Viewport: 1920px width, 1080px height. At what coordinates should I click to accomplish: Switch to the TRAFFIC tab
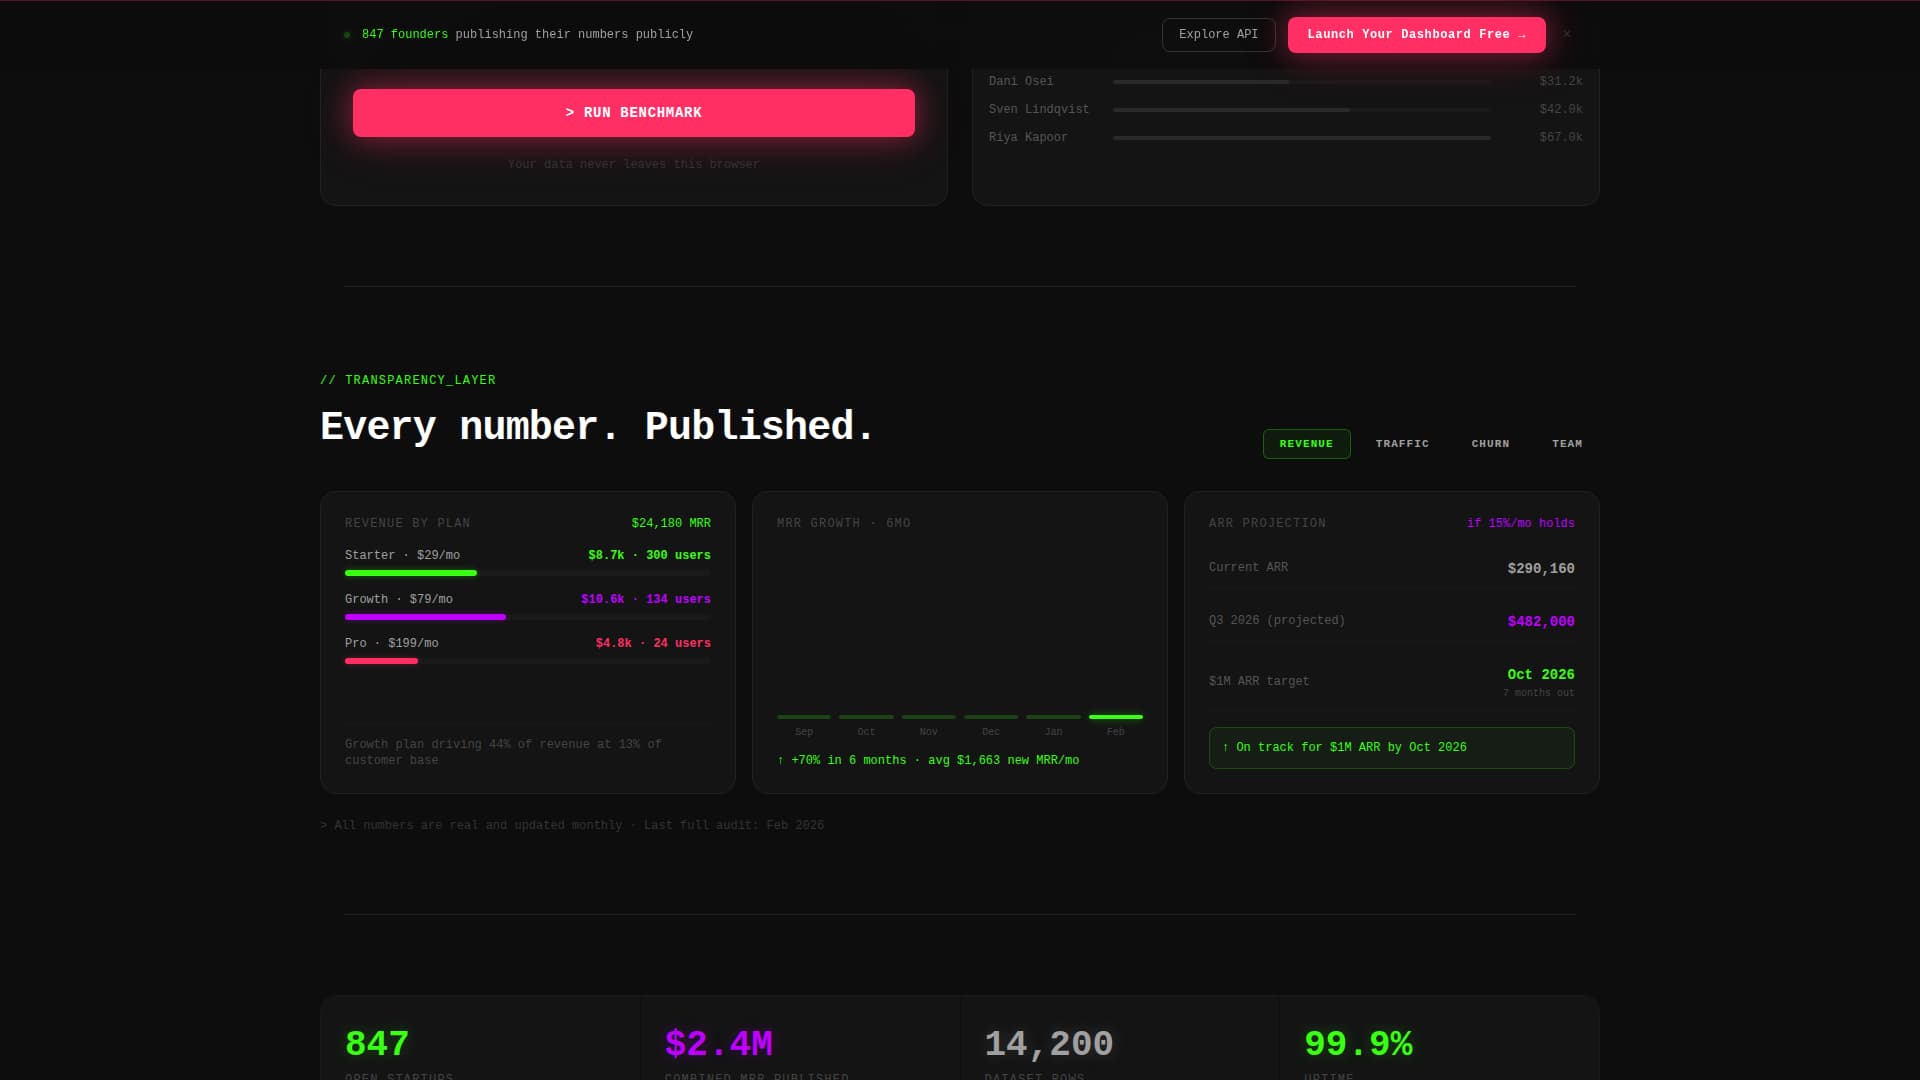click(x=1402, y=444)
